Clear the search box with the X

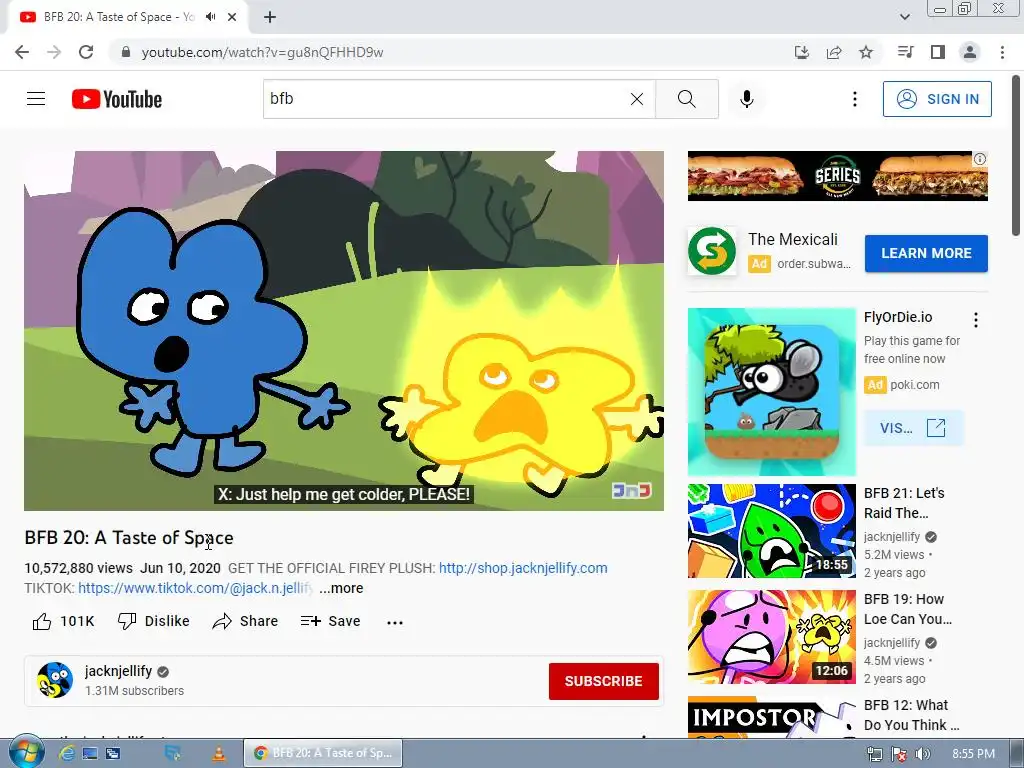pos(637,99)
